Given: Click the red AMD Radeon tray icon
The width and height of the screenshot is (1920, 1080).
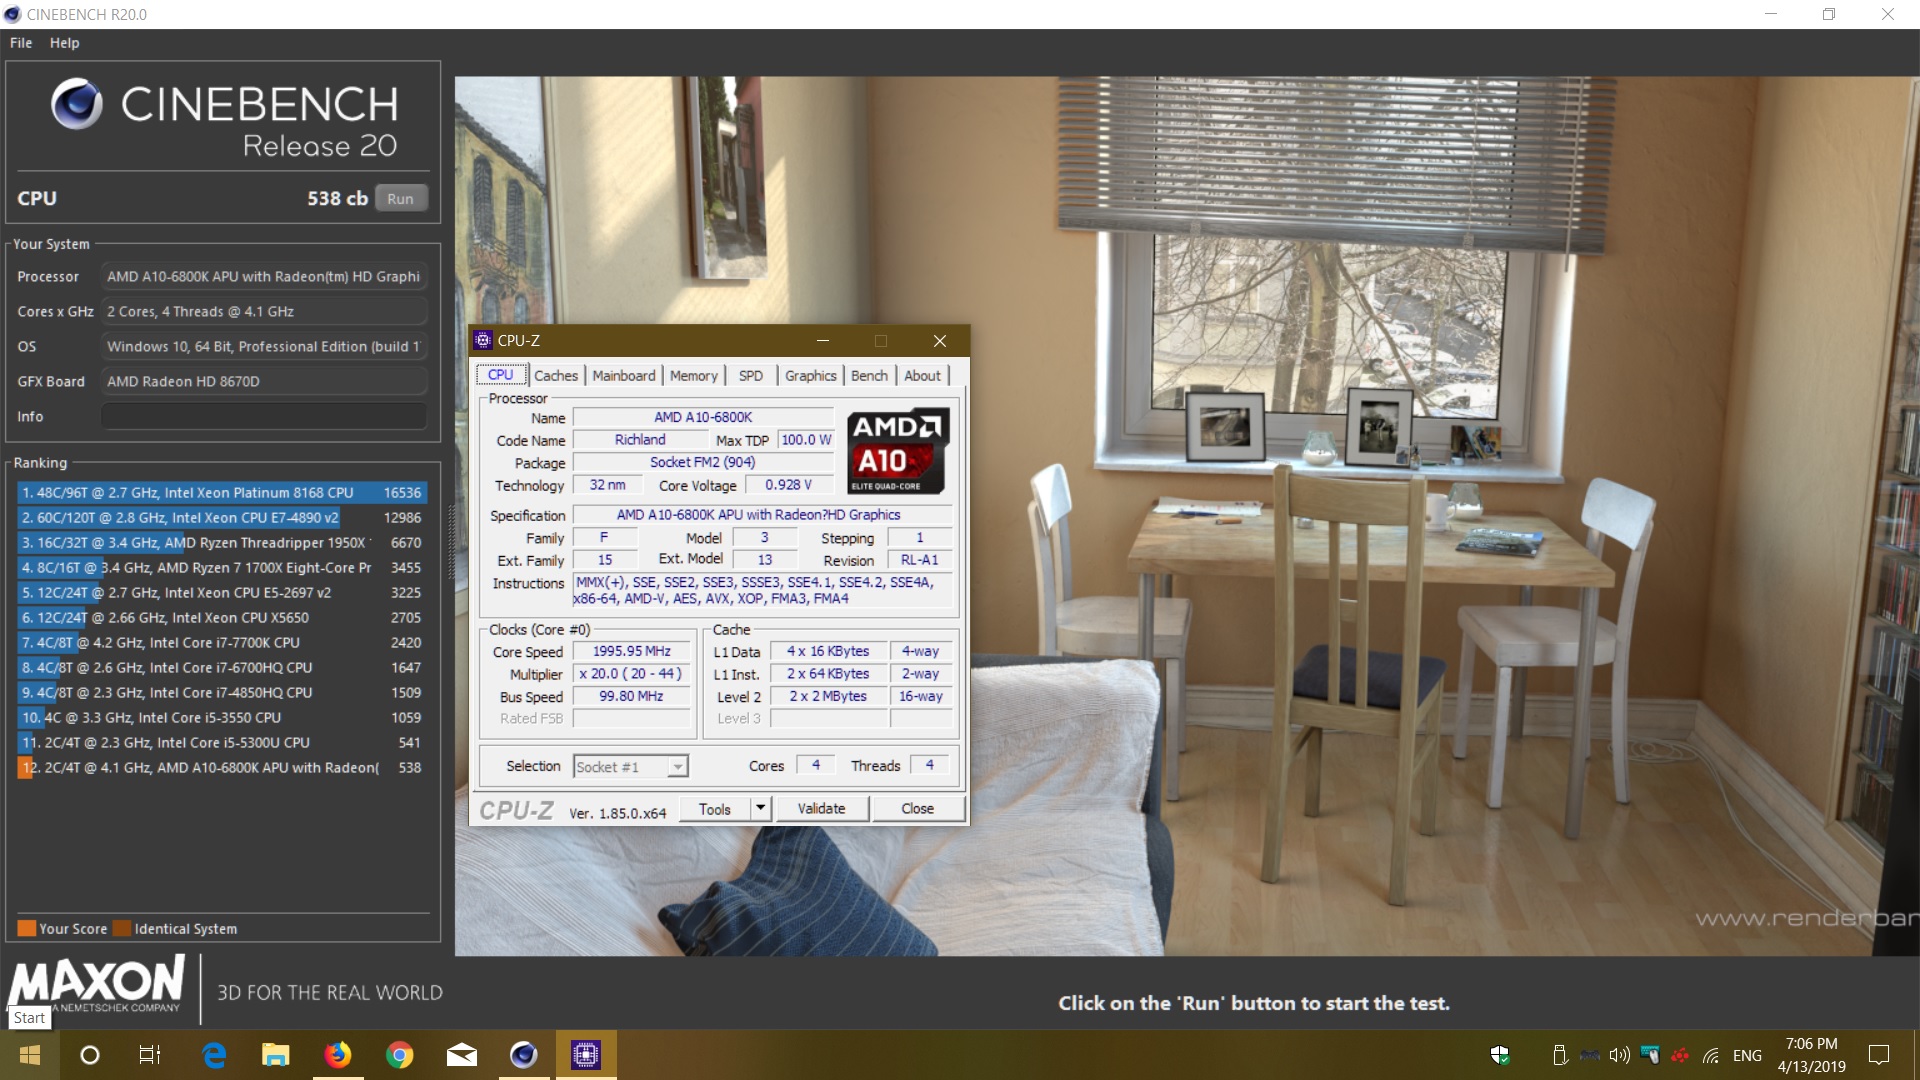Looking at the screenshot, I should pyautogui.click(x=1680, y=1055).
